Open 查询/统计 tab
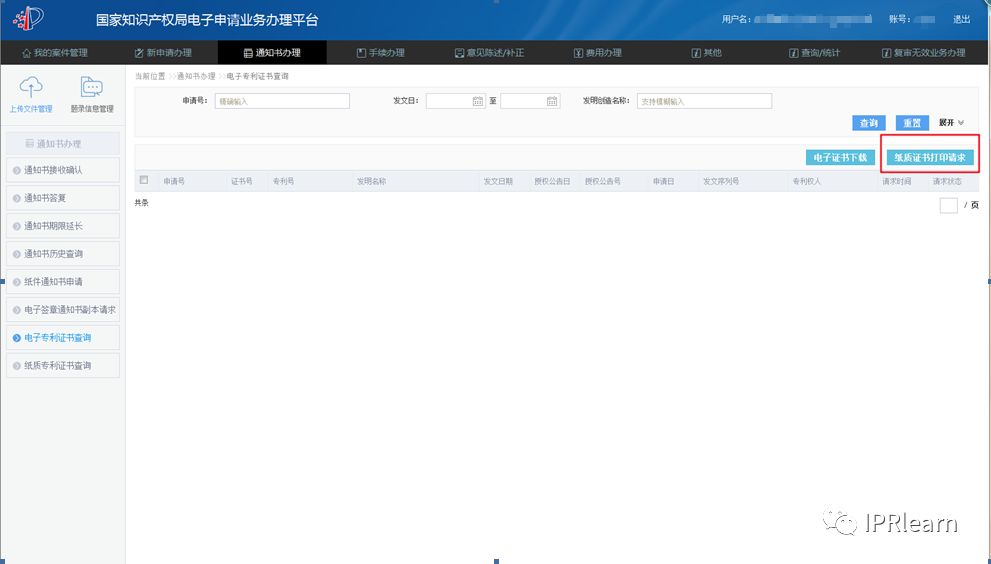Screen dimensions: 991x564 point(815,52)
